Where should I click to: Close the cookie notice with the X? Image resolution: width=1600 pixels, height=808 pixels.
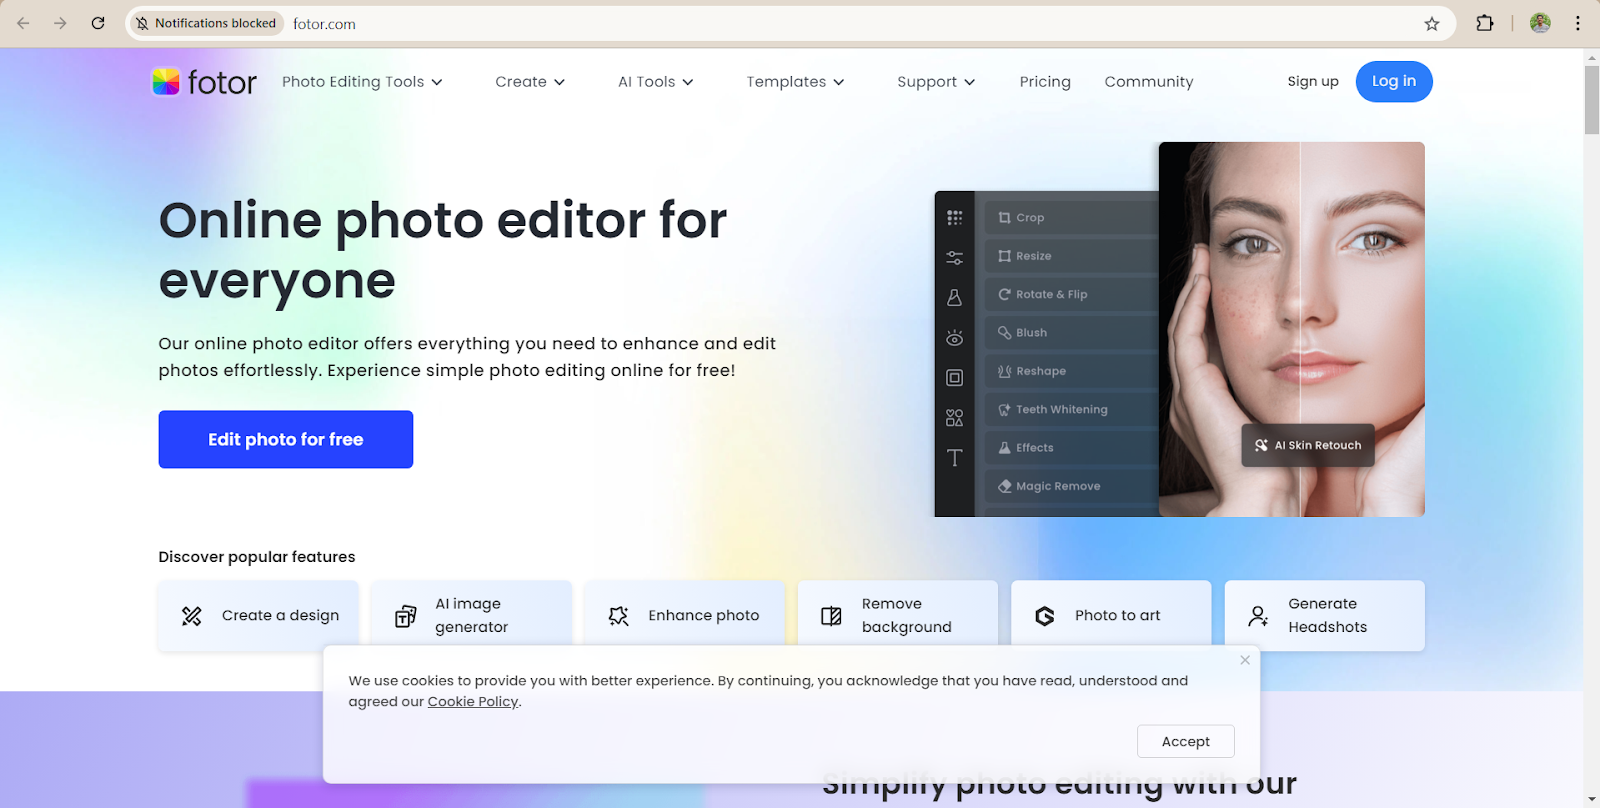pyautogui.click(x=1245, y=660)
